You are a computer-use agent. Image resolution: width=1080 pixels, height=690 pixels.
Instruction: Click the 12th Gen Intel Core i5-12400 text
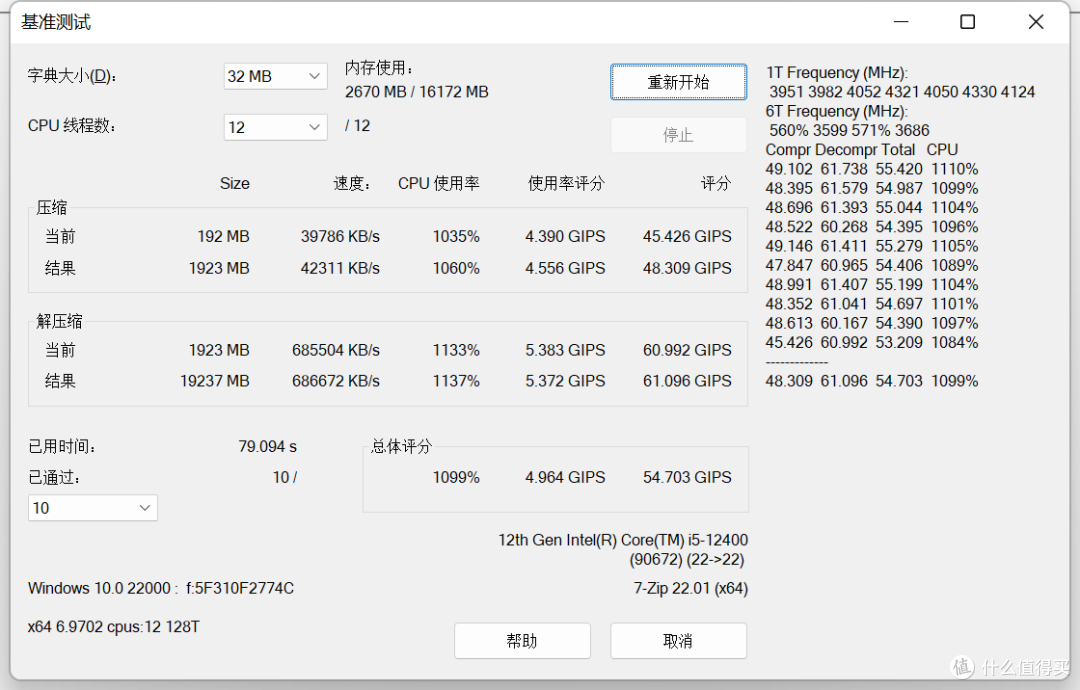click(623, 541)
